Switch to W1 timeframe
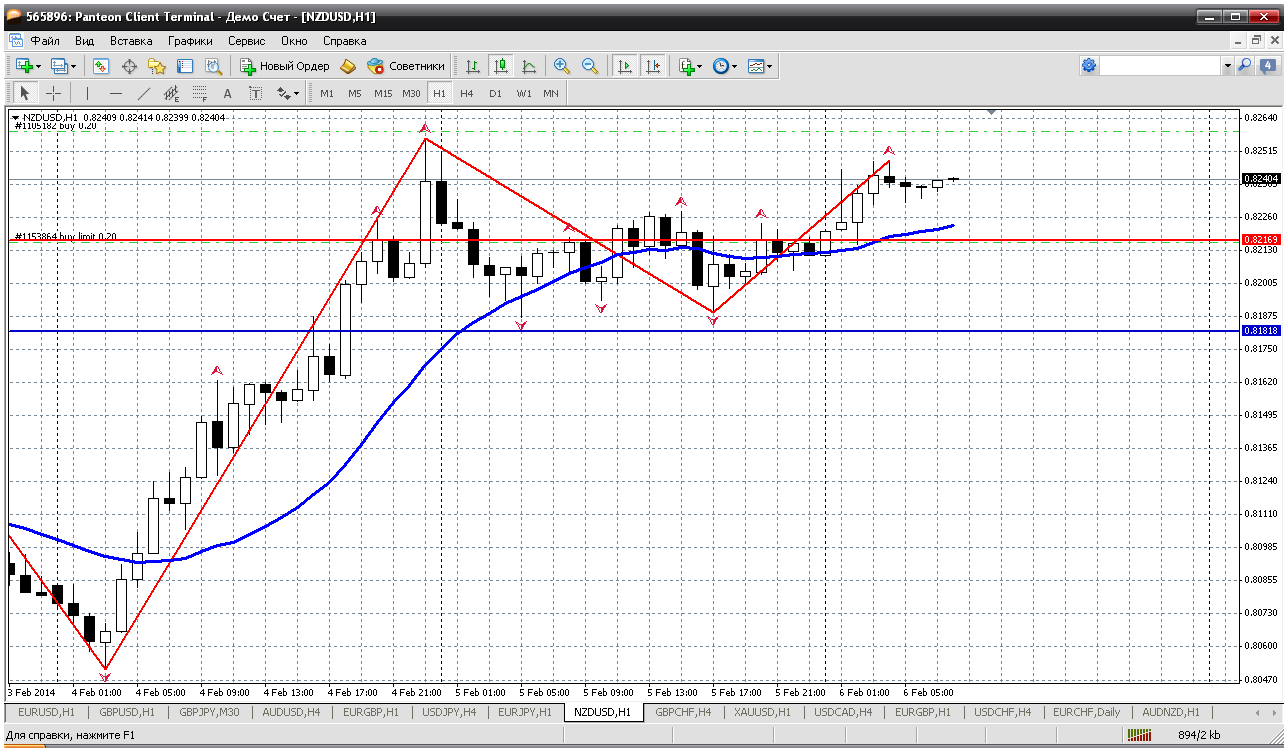 coord(524,93)
